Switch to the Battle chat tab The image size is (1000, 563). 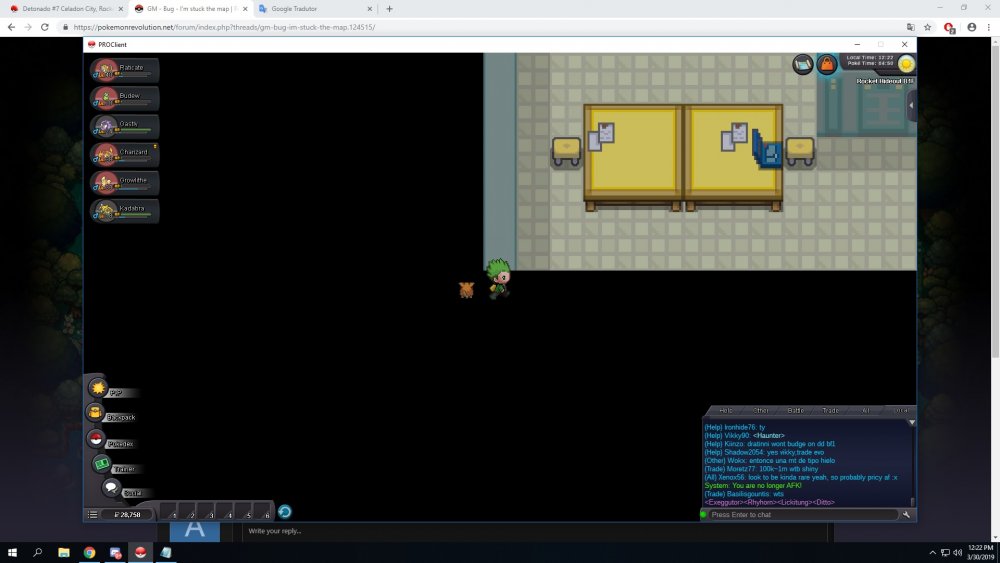pyautogui.click(x=796, y=410)
